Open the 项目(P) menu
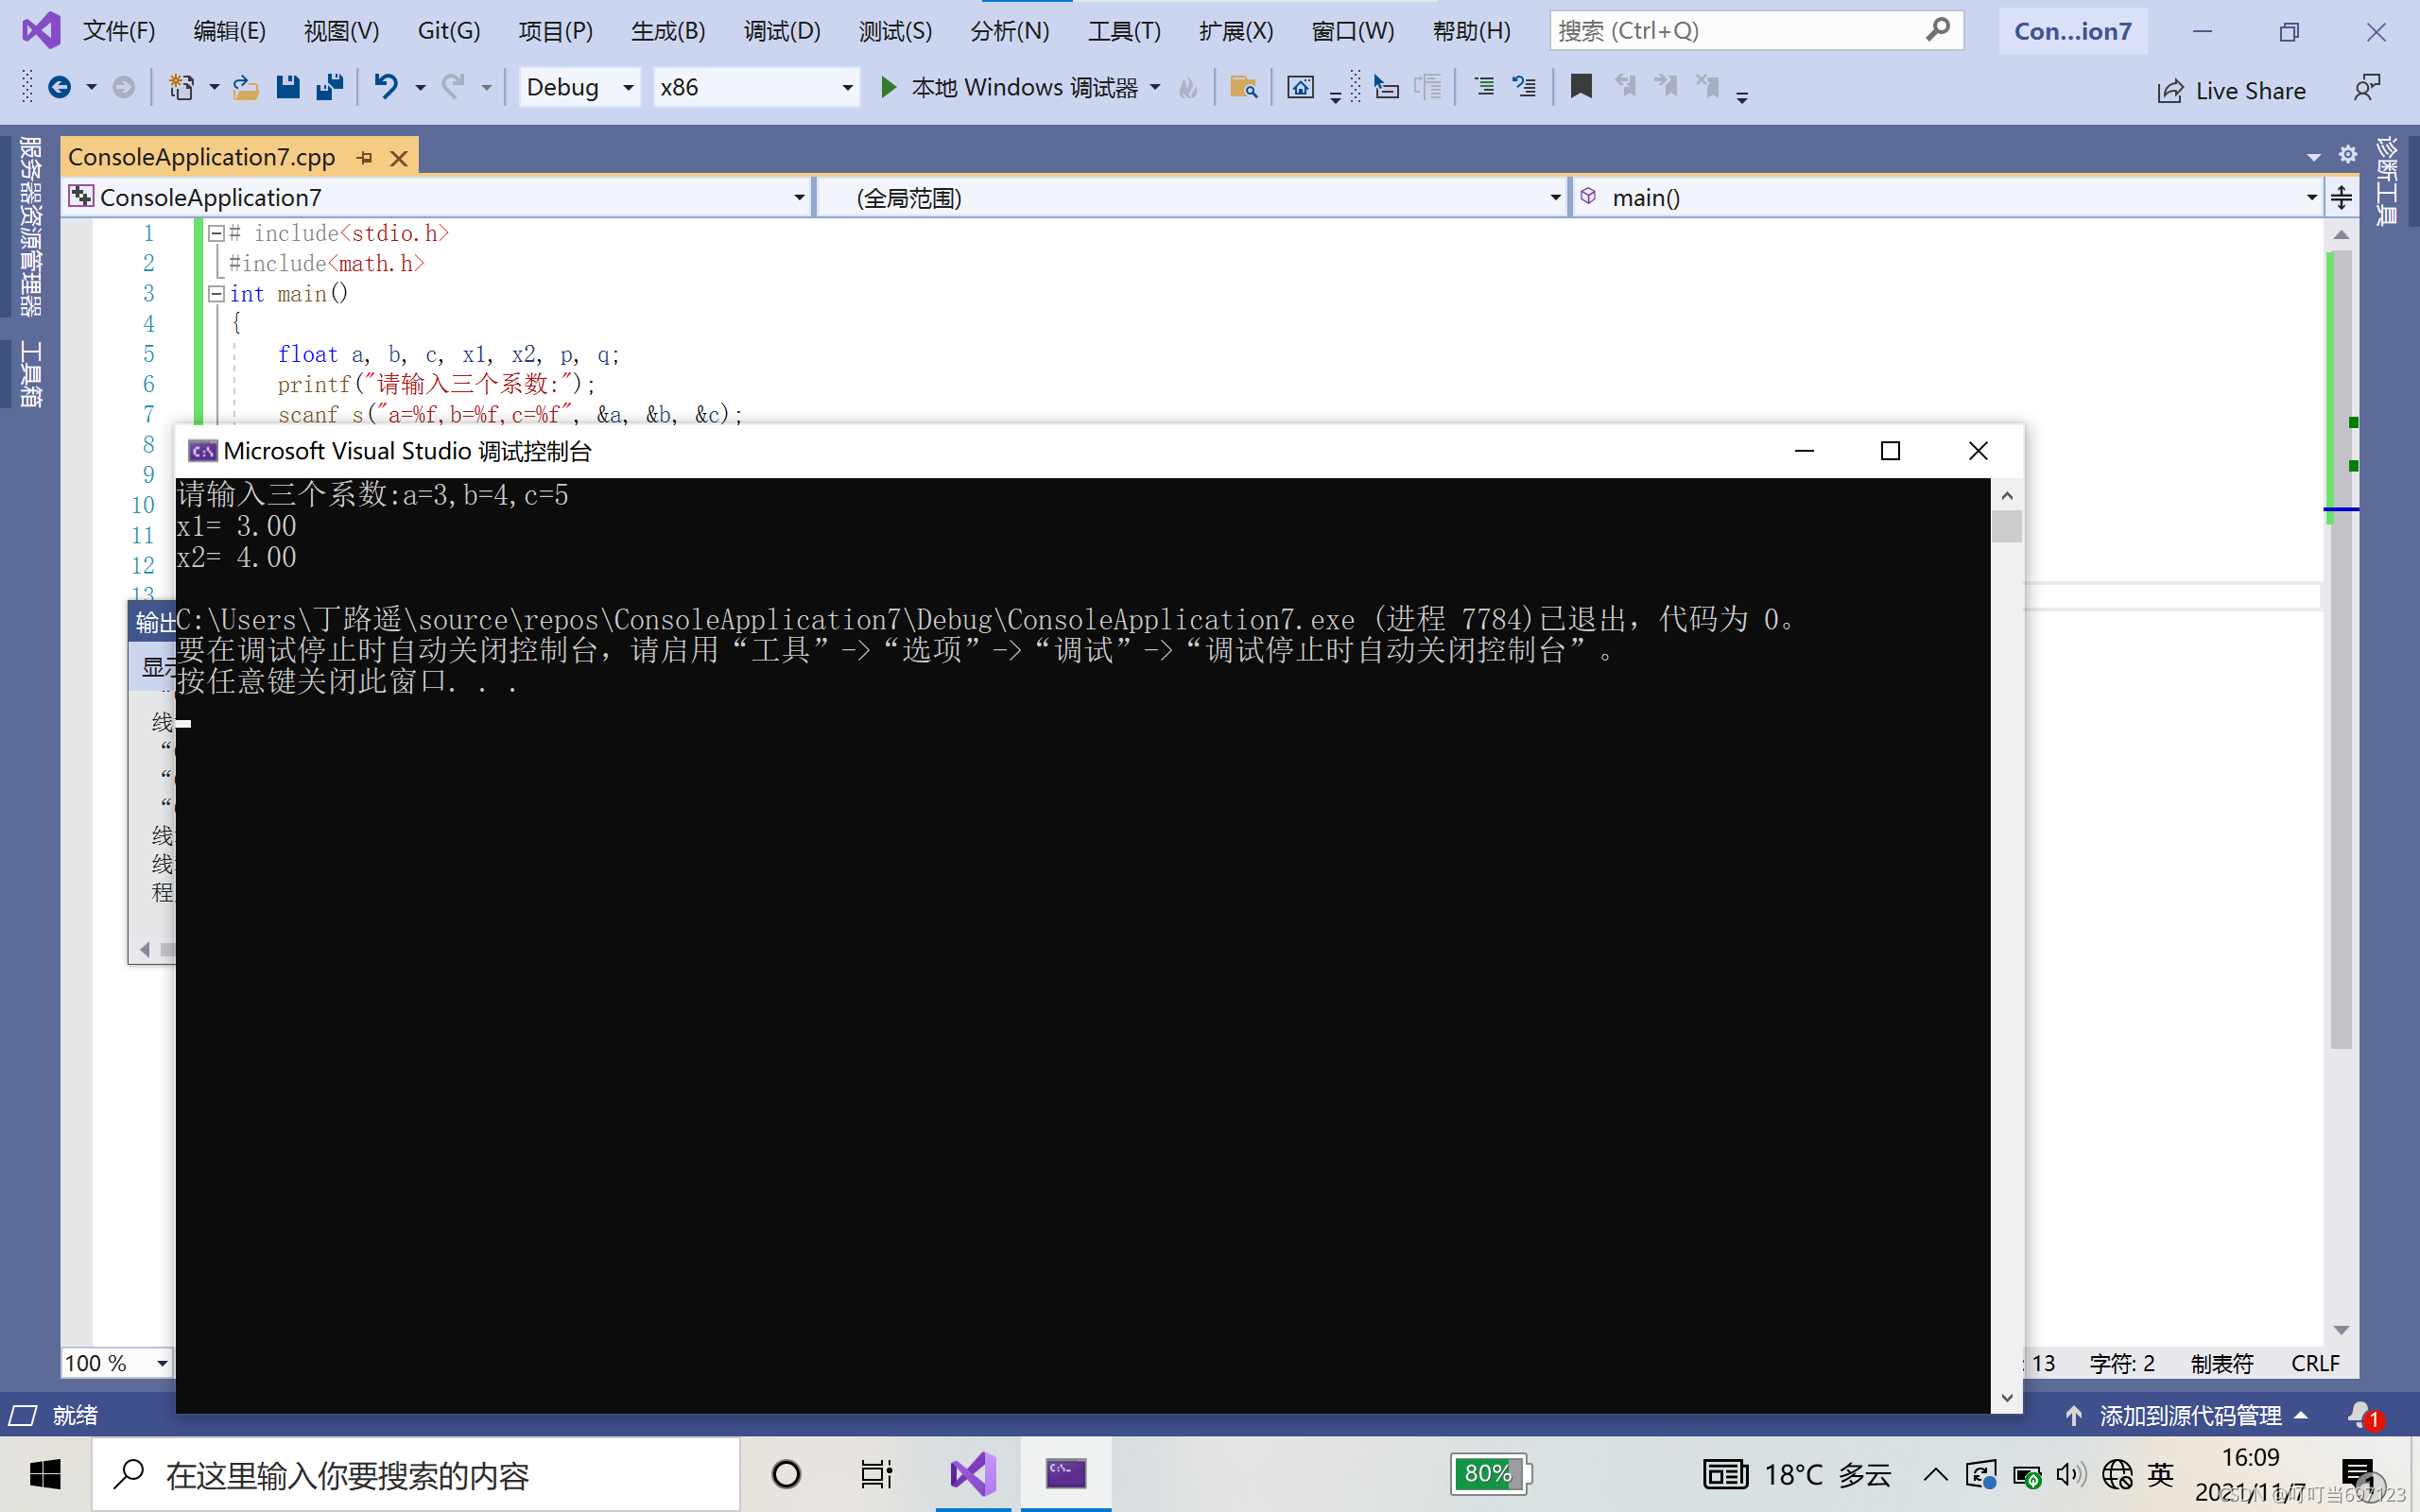This screenshot has width=2420, height=1512. 556,31
